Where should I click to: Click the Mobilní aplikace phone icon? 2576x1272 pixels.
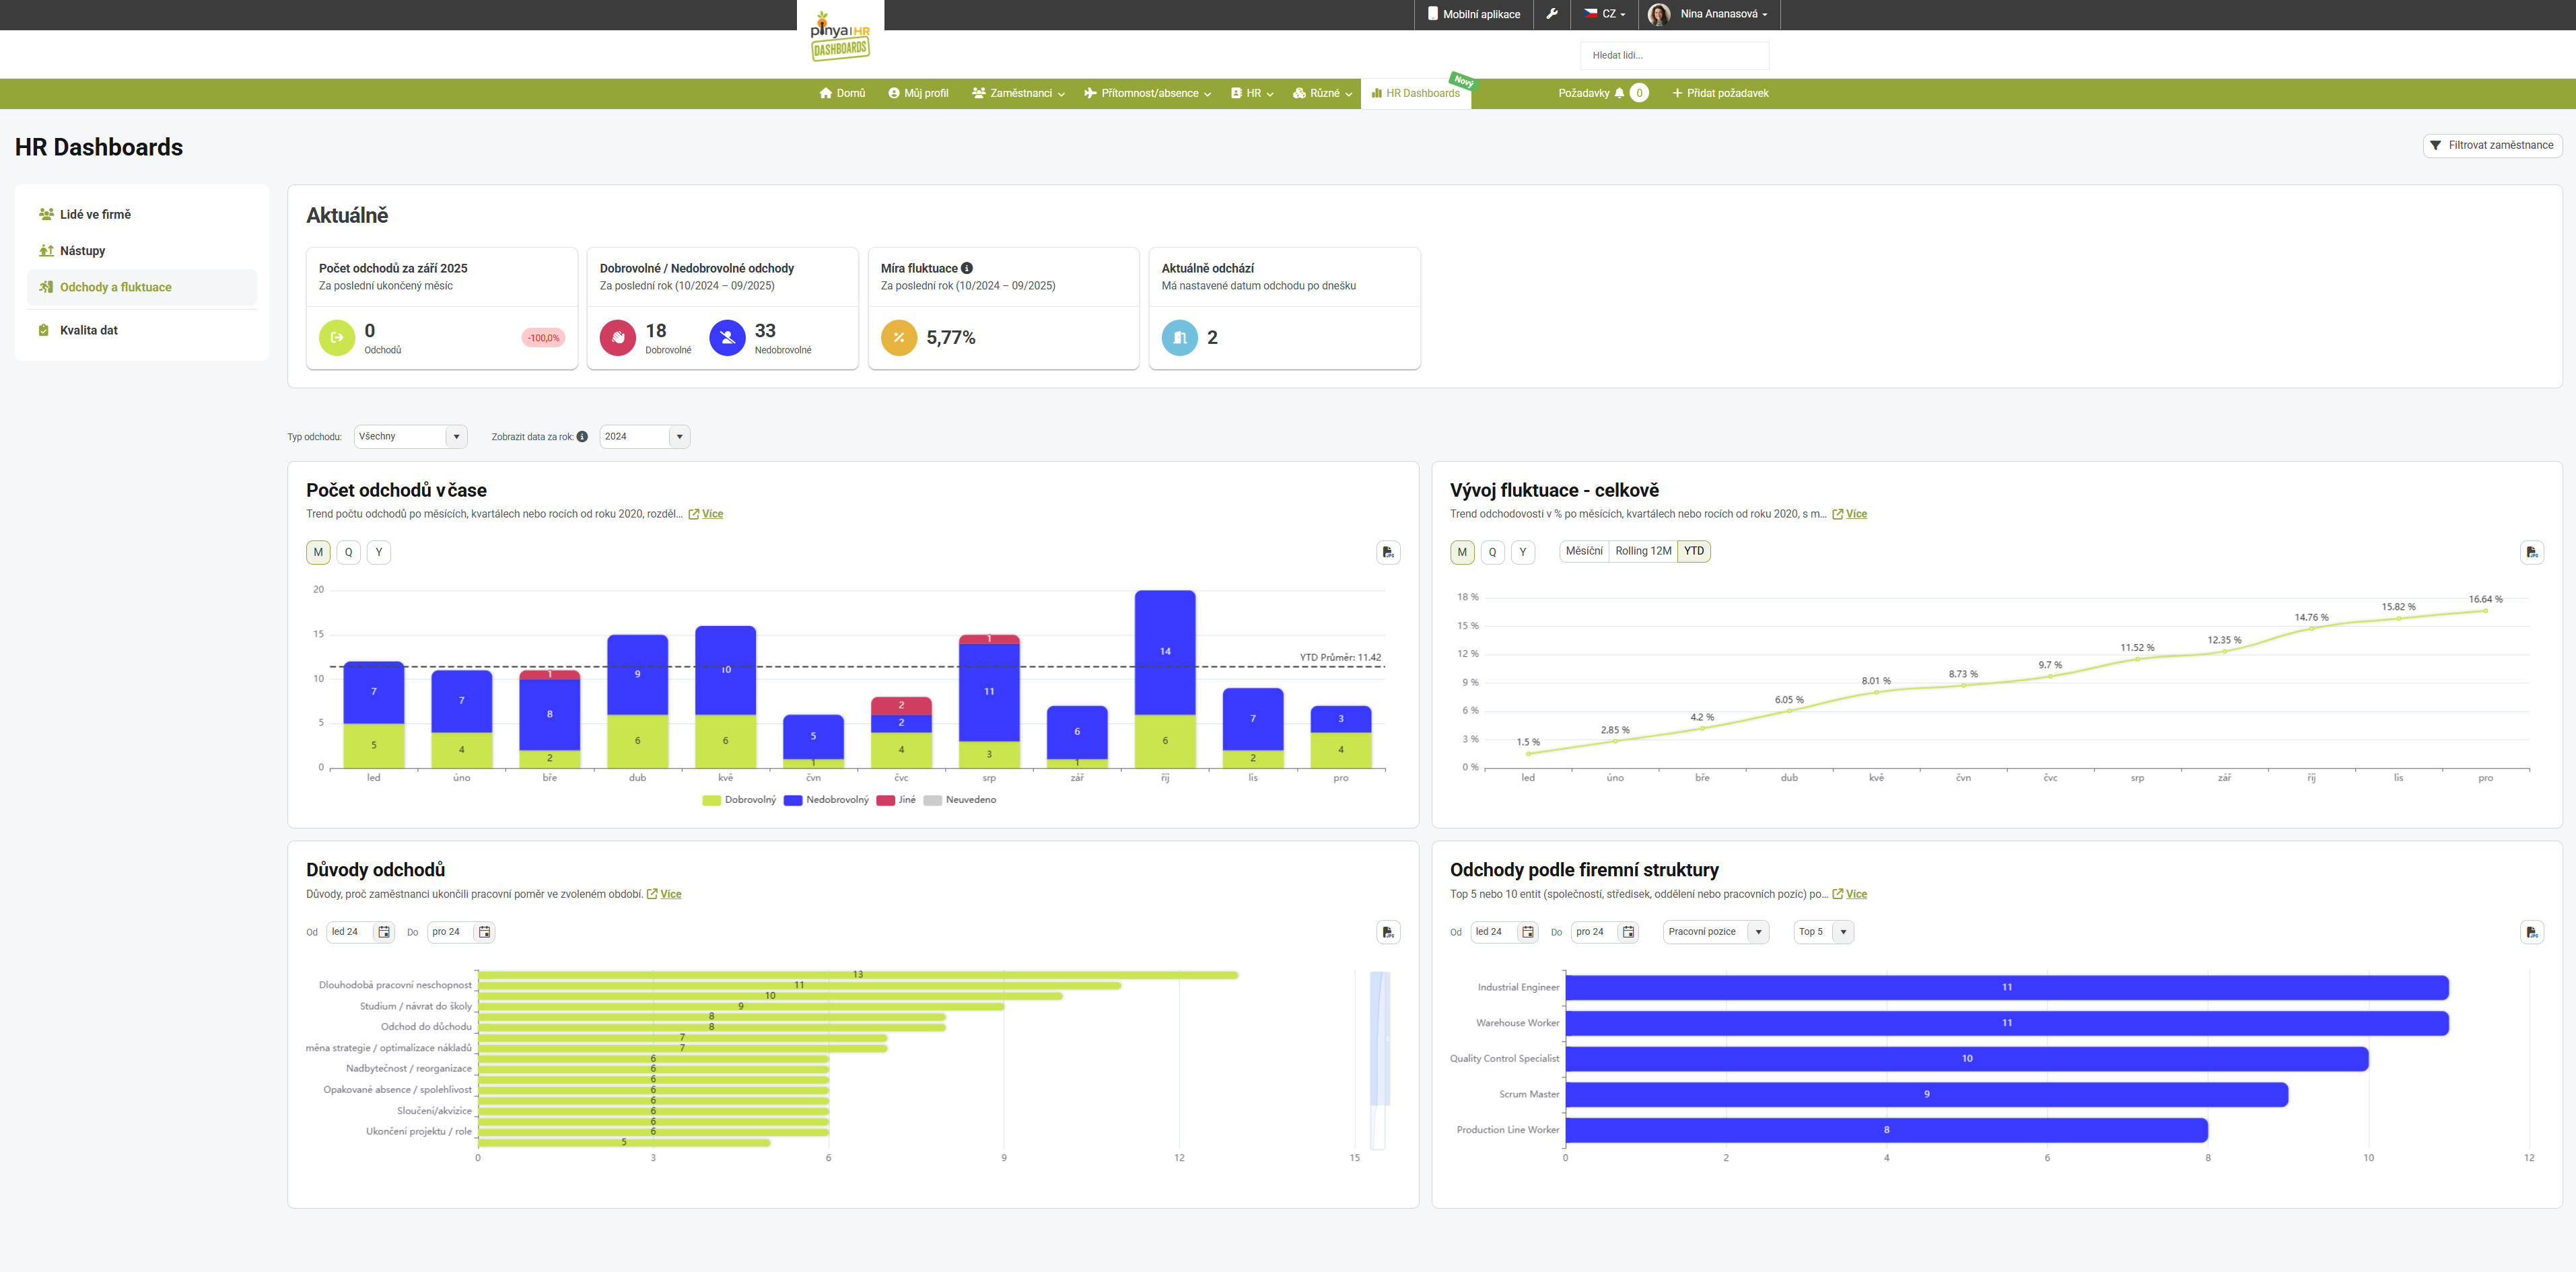pos(1433,14)
